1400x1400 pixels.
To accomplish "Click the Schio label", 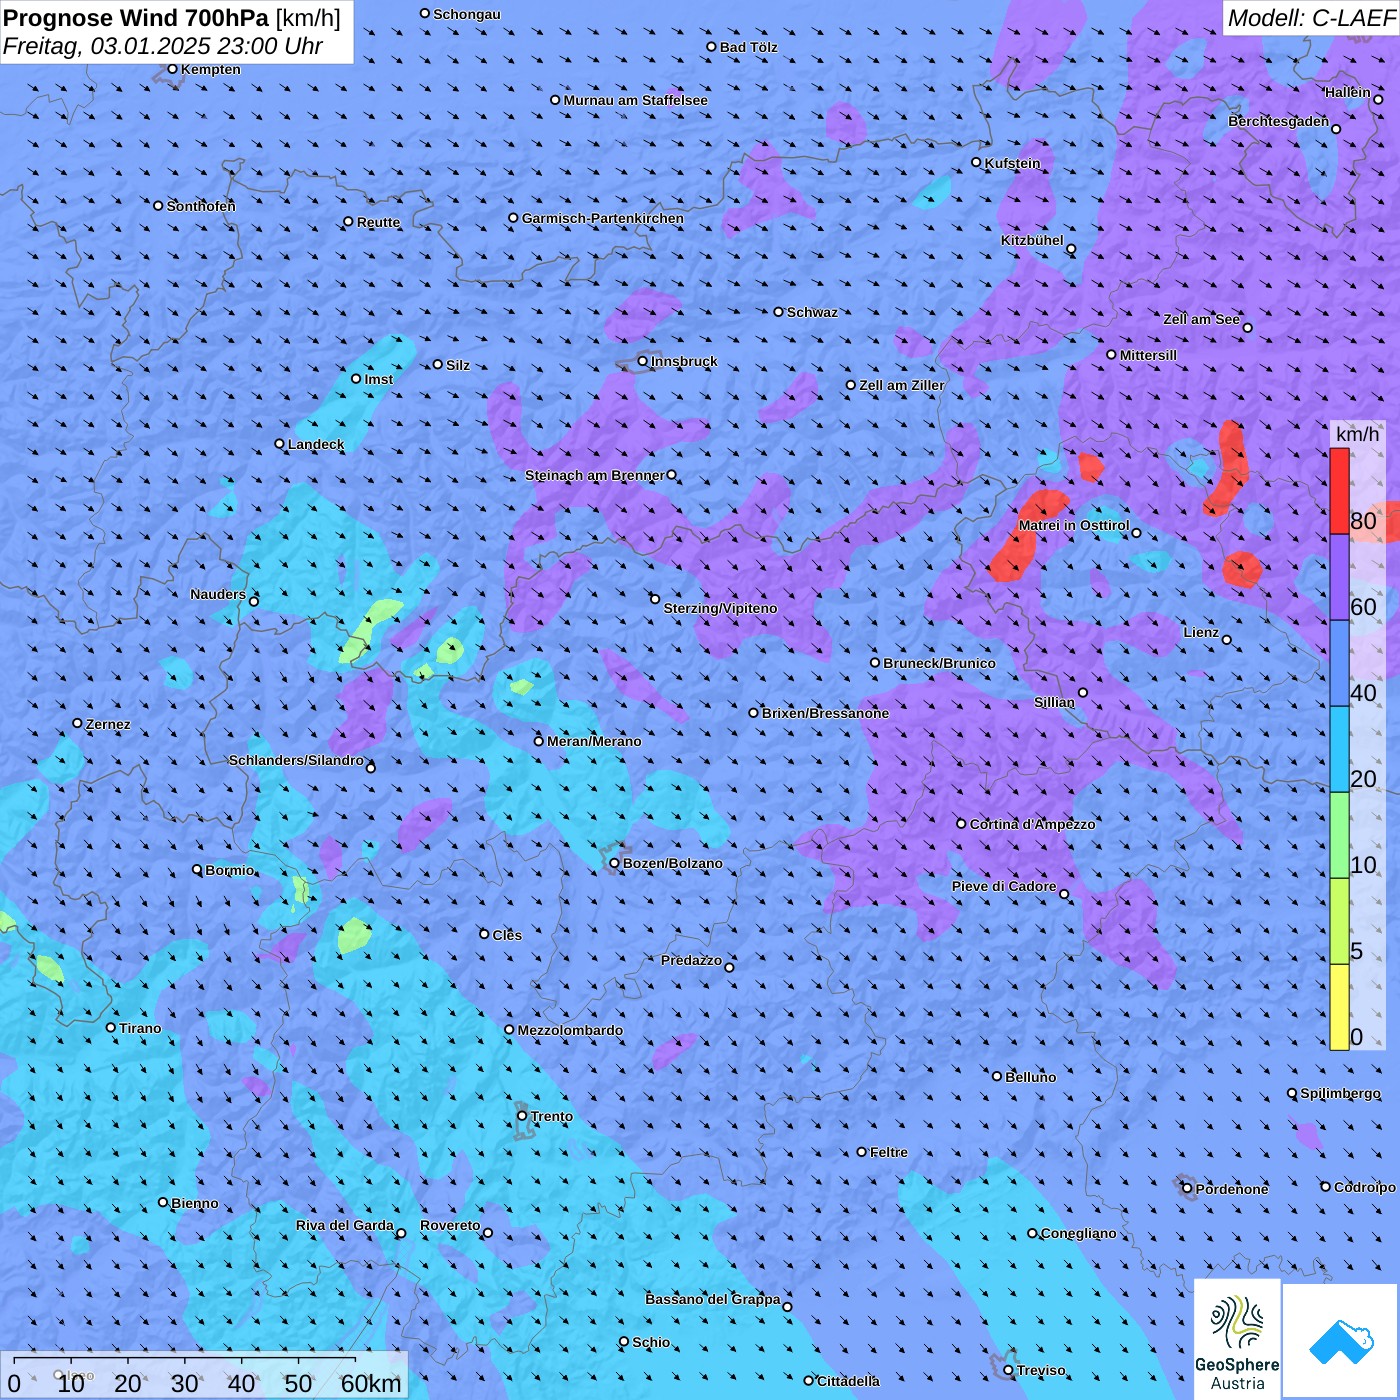I will pos(651,1342).
